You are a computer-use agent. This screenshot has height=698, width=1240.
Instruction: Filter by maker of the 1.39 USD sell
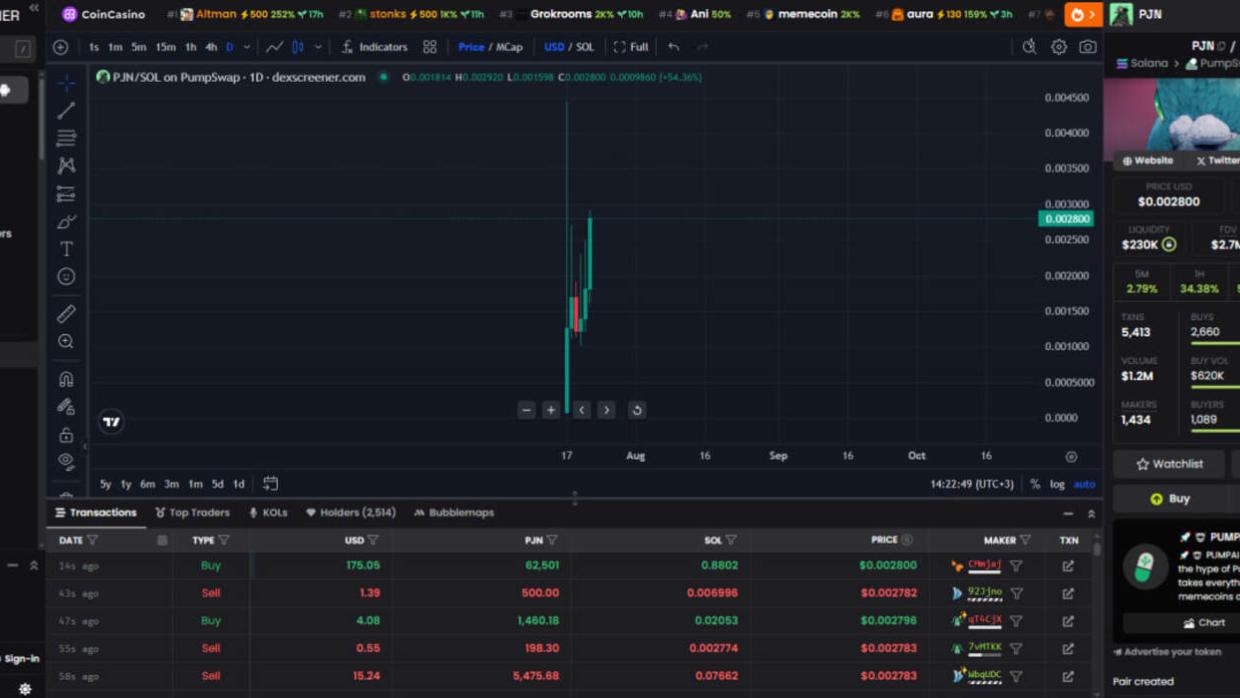tap(1017, 593)
